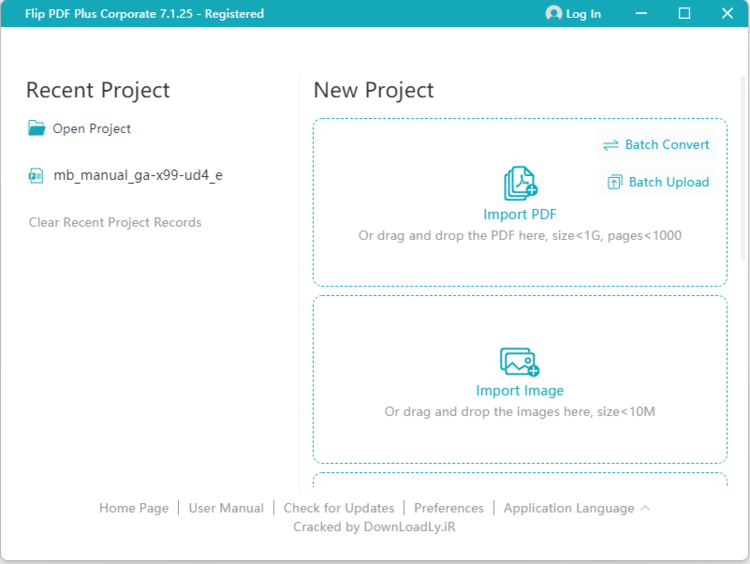The width and height of the screenshot is (750, 564).
Task: Click the Open Project folder icon
Action: coord(37,128)
